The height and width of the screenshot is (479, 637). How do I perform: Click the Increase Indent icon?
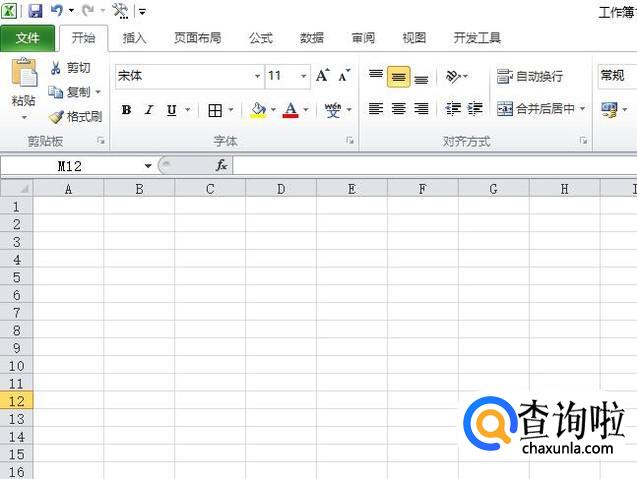474,109
